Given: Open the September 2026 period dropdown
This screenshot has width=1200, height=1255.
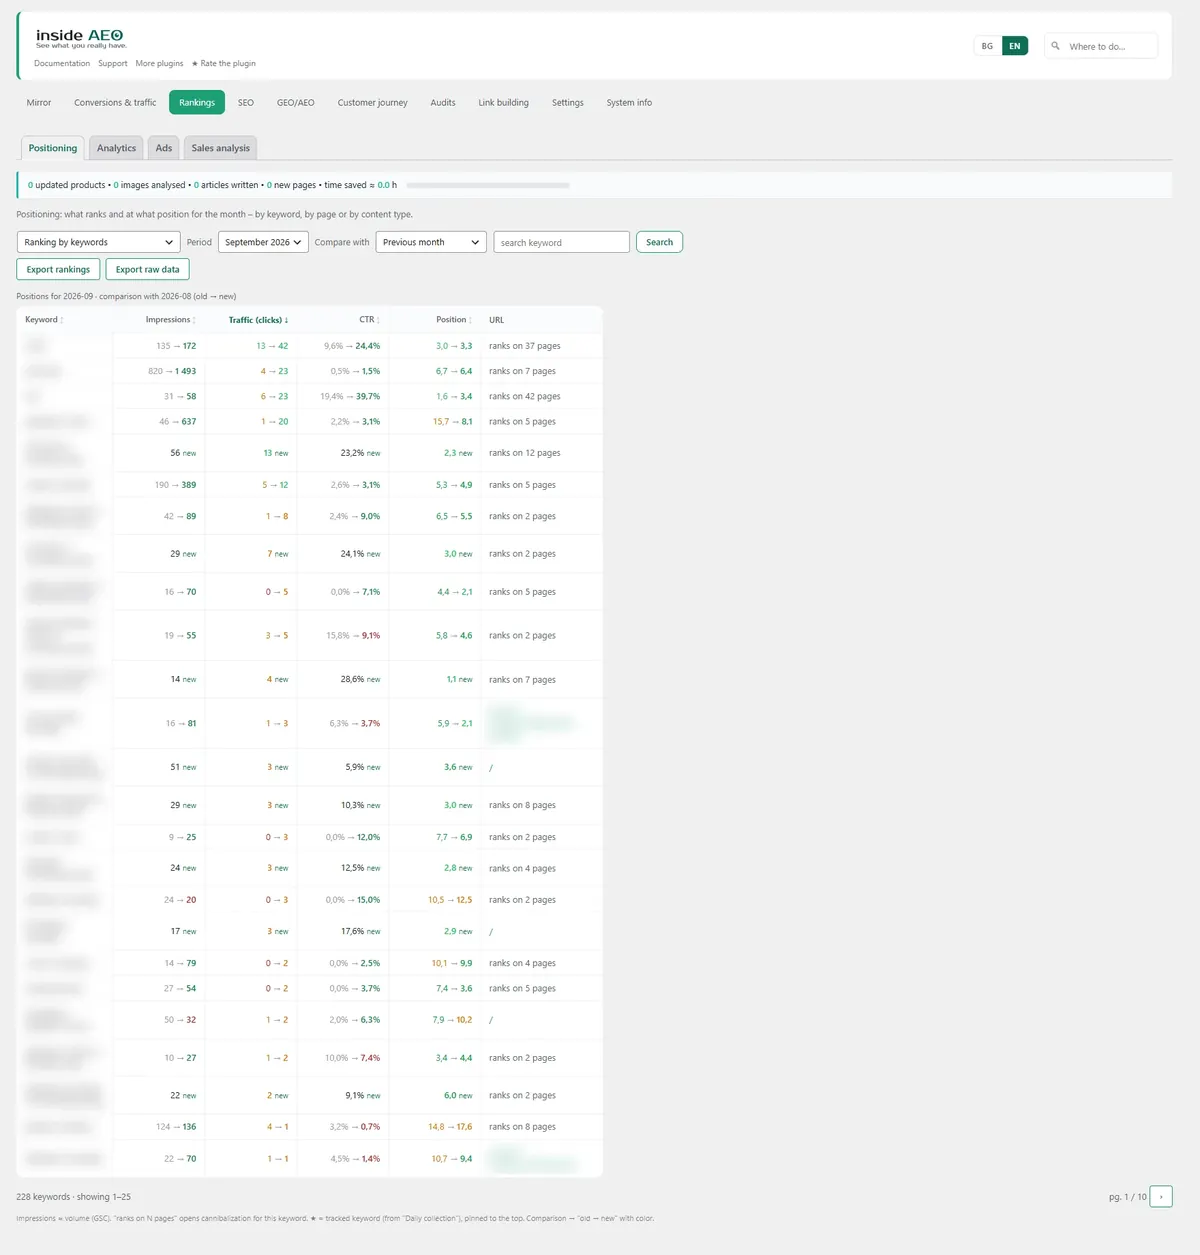Looking at the screenshot, I should [263, 242].
